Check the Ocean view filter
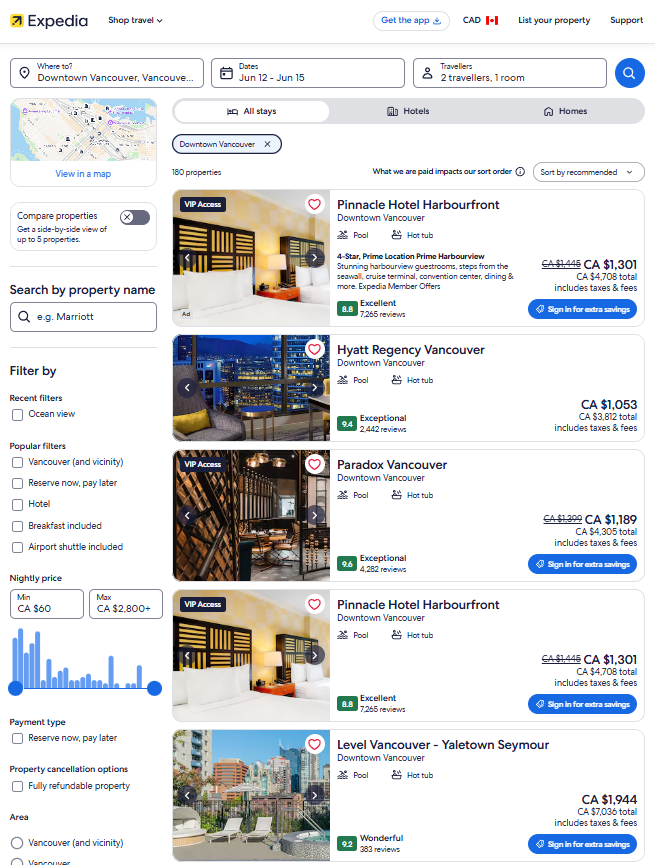The width and height of the screenshot is (655, 865). (18, 414)
